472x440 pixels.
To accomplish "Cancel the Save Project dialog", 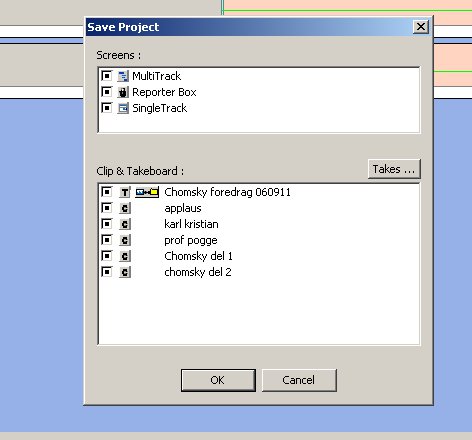I will click(x=299, y=380).
